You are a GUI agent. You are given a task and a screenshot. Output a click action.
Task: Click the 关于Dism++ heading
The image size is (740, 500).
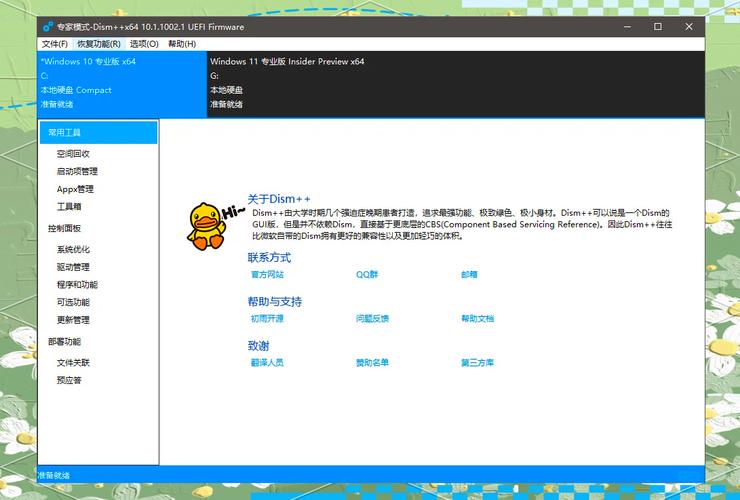pyautogui.click(x=279, y=199)
